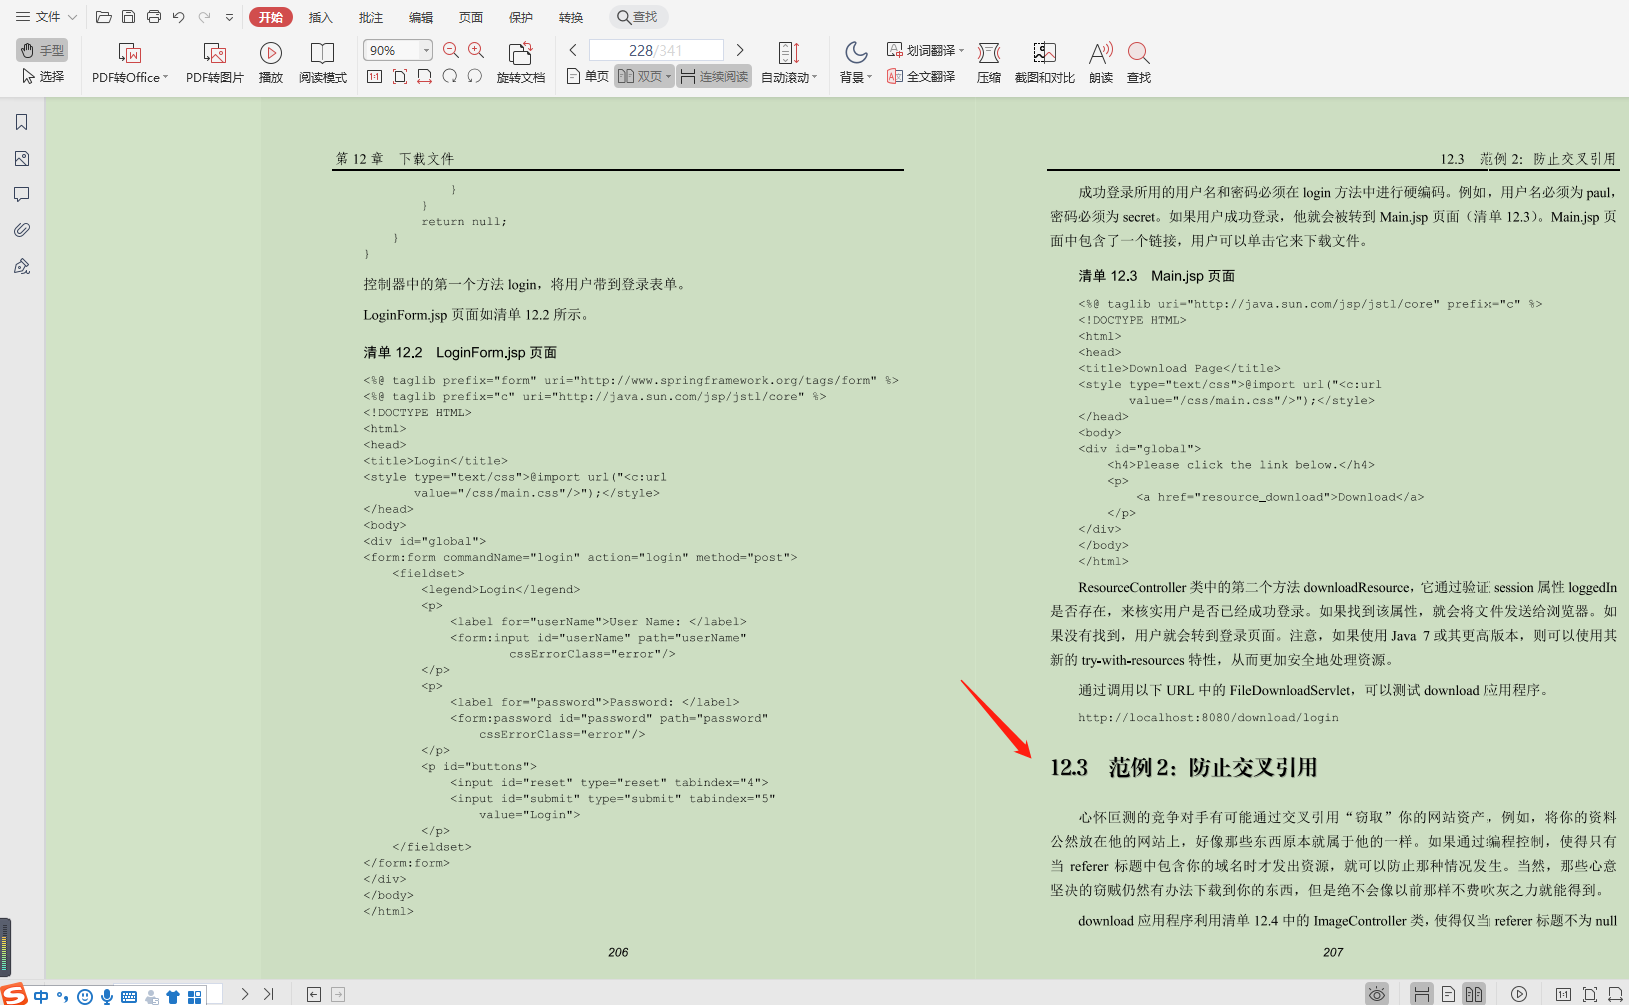Screen dimensions: 1629x1005
Task: Rotate document with 旋转文档
Action: click(521, 62)
